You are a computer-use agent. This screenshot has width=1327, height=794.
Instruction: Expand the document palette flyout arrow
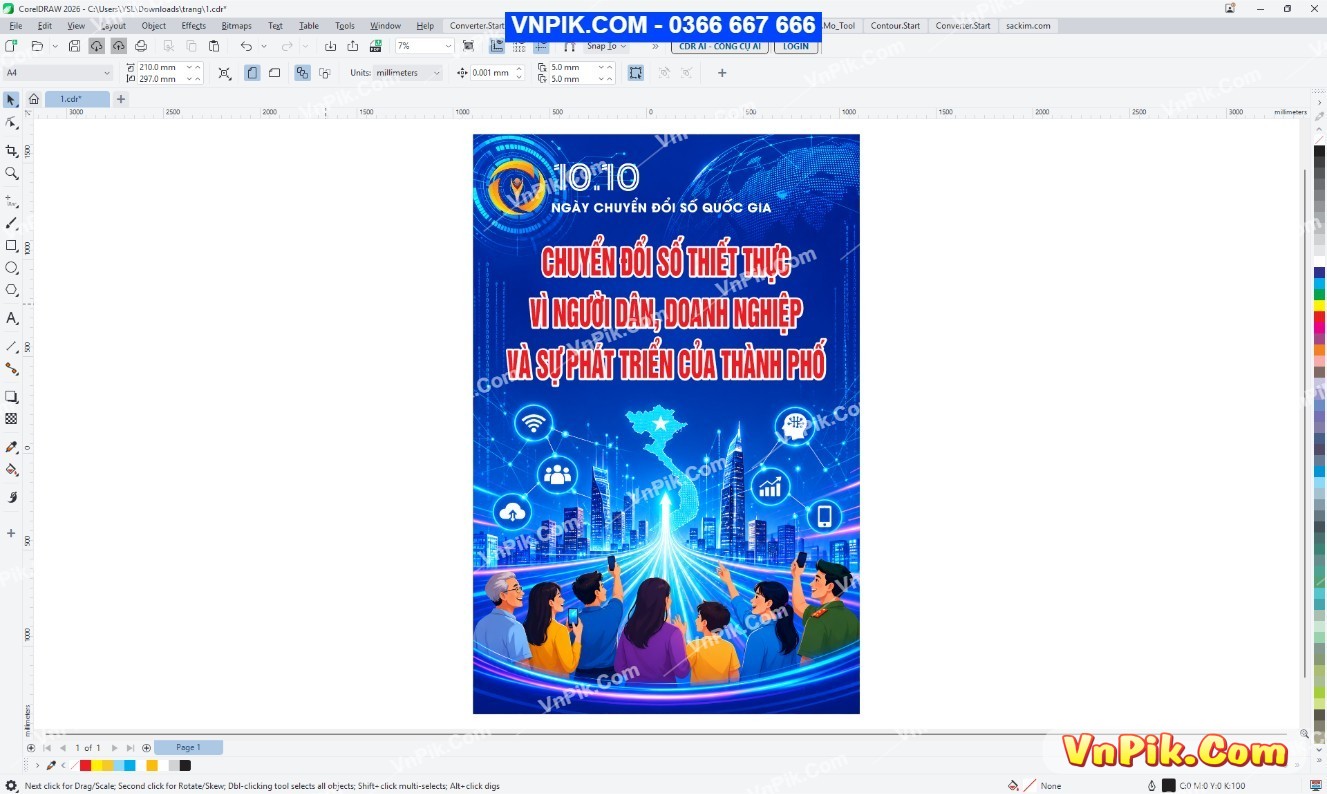(37, 765)
